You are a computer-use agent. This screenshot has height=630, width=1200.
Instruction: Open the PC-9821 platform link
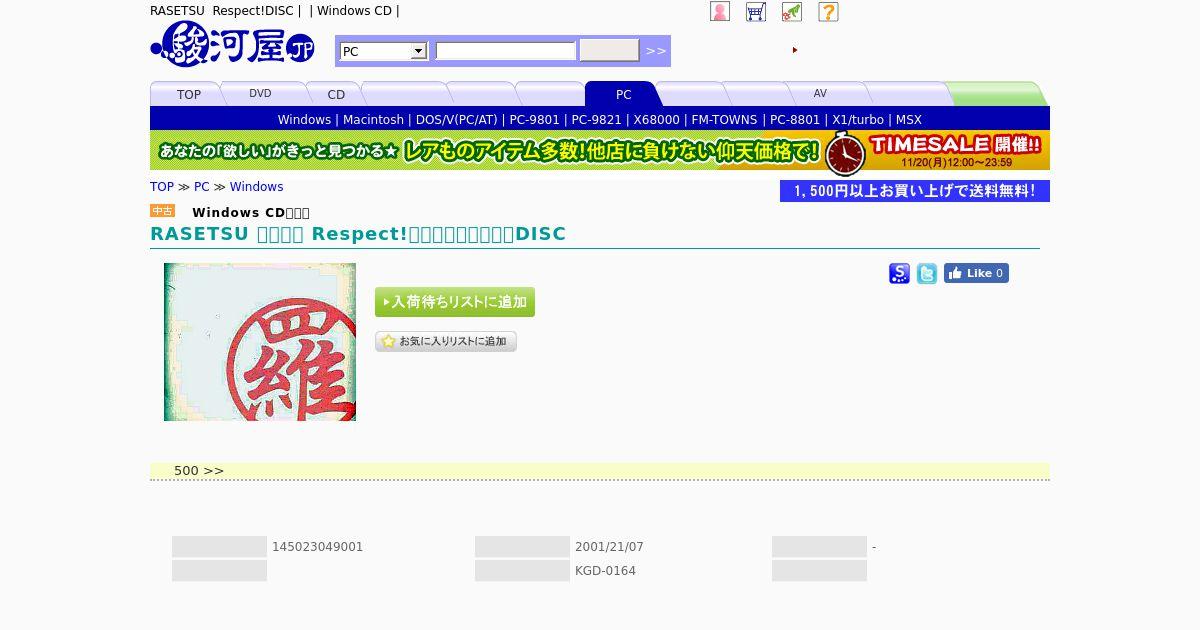click(597, 119)
